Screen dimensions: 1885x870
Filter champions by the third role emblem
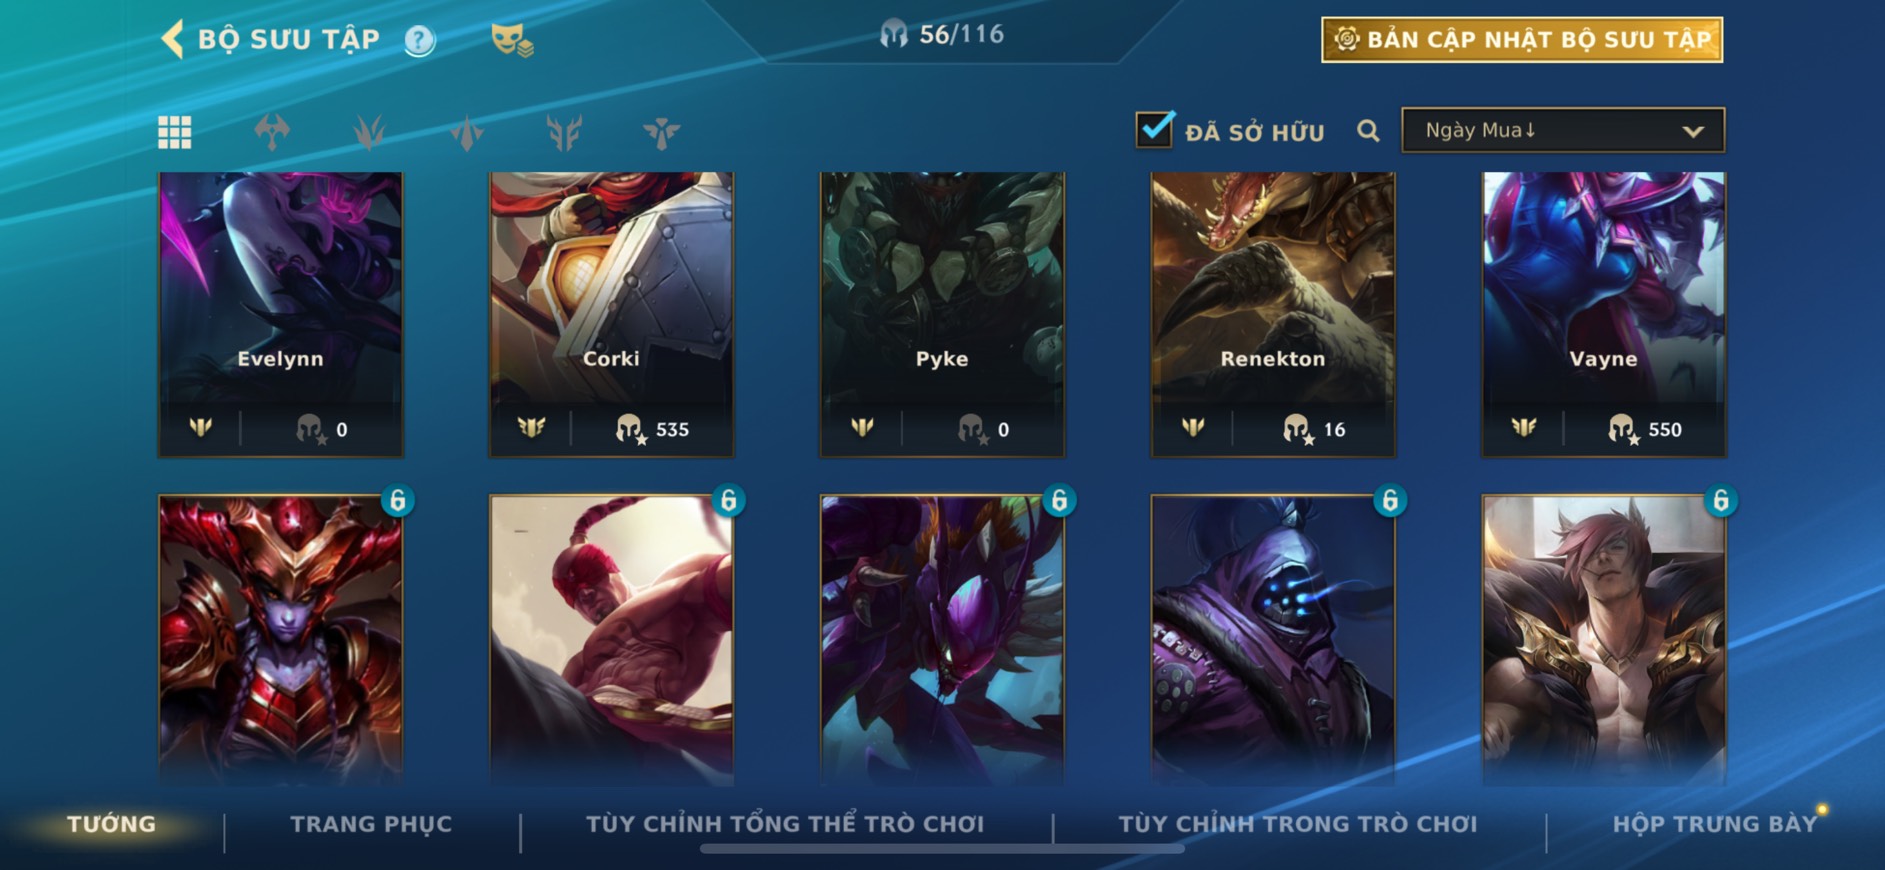pos(467,132)
